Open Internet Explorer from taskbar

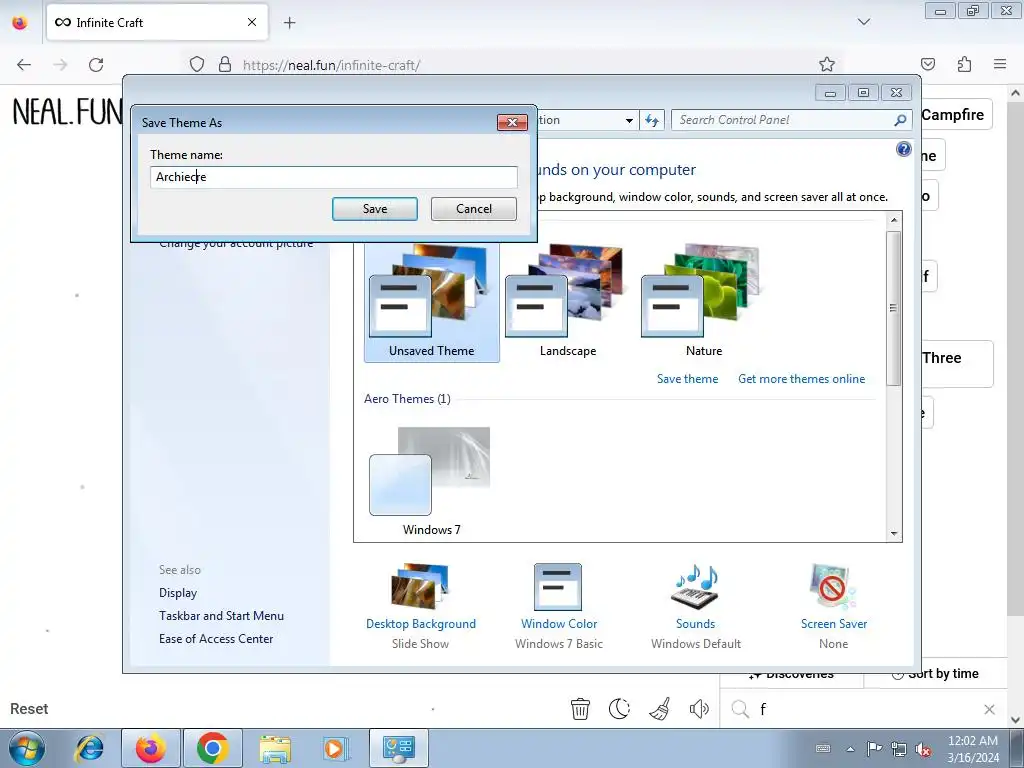(x=89, y=748)
